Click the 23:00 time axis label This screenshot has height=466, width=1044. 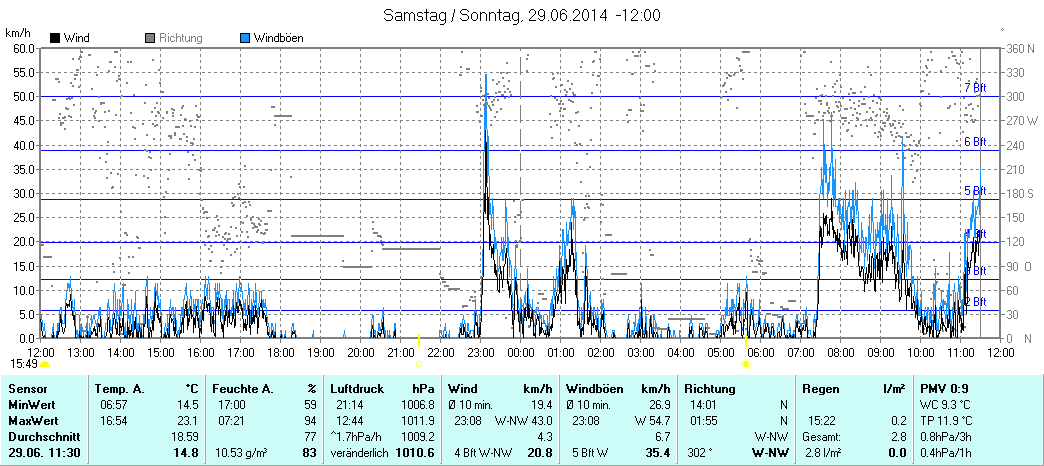[x=481, y=353]
